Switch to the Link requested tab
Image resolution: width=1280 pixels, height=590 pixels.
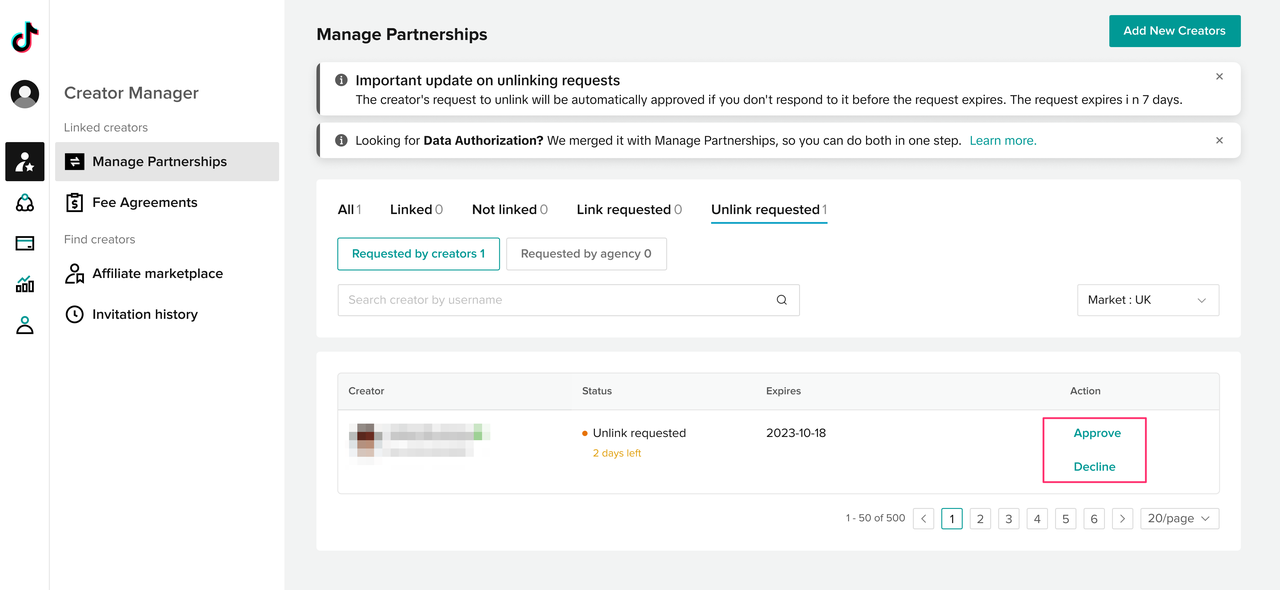click(x=629, y=210)
